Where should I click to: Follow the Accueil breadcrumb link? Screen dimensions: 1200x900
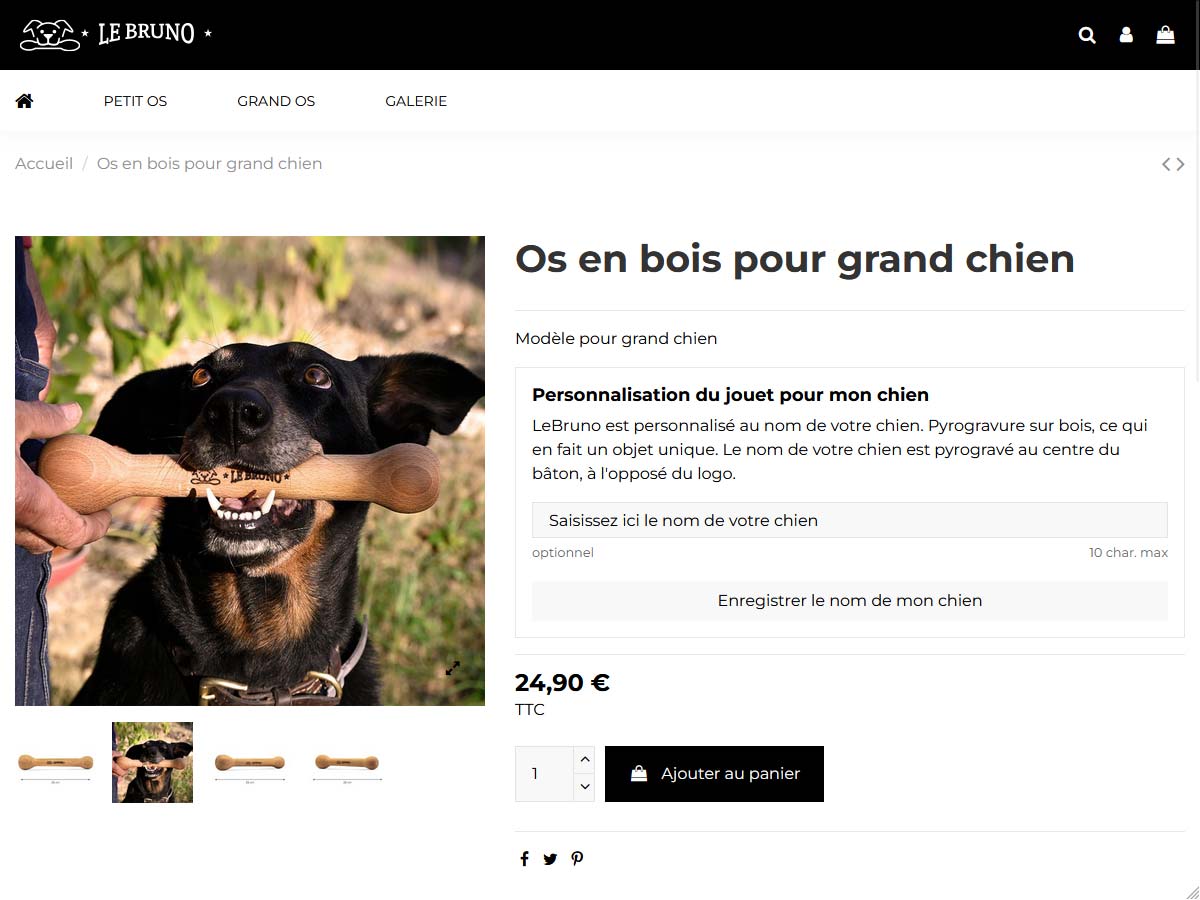[44, 163]
